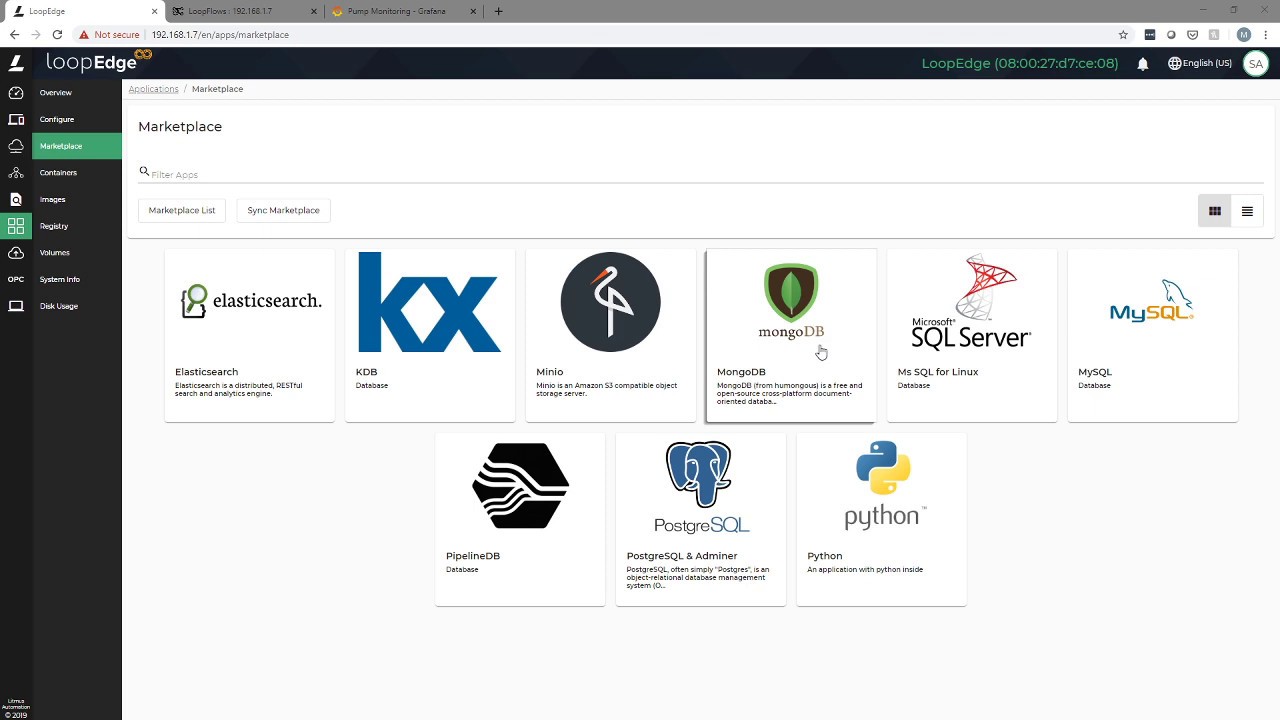Click the Volumes database icon in sidebar
Viewport: 1280px width, 720px height.
click(x=16, y=253)
